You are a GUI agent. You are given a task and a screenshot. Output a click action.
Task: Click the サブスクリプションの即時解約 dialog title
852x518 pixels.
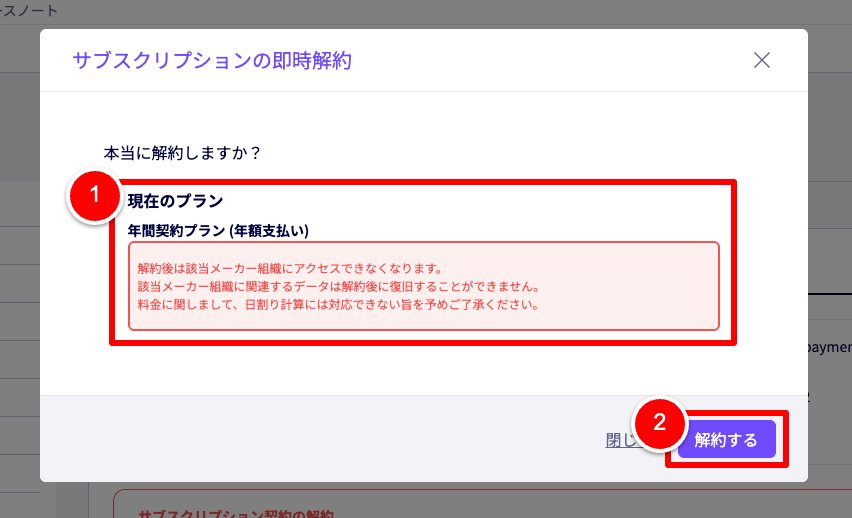pyautogui.click(x=212, y=60)
